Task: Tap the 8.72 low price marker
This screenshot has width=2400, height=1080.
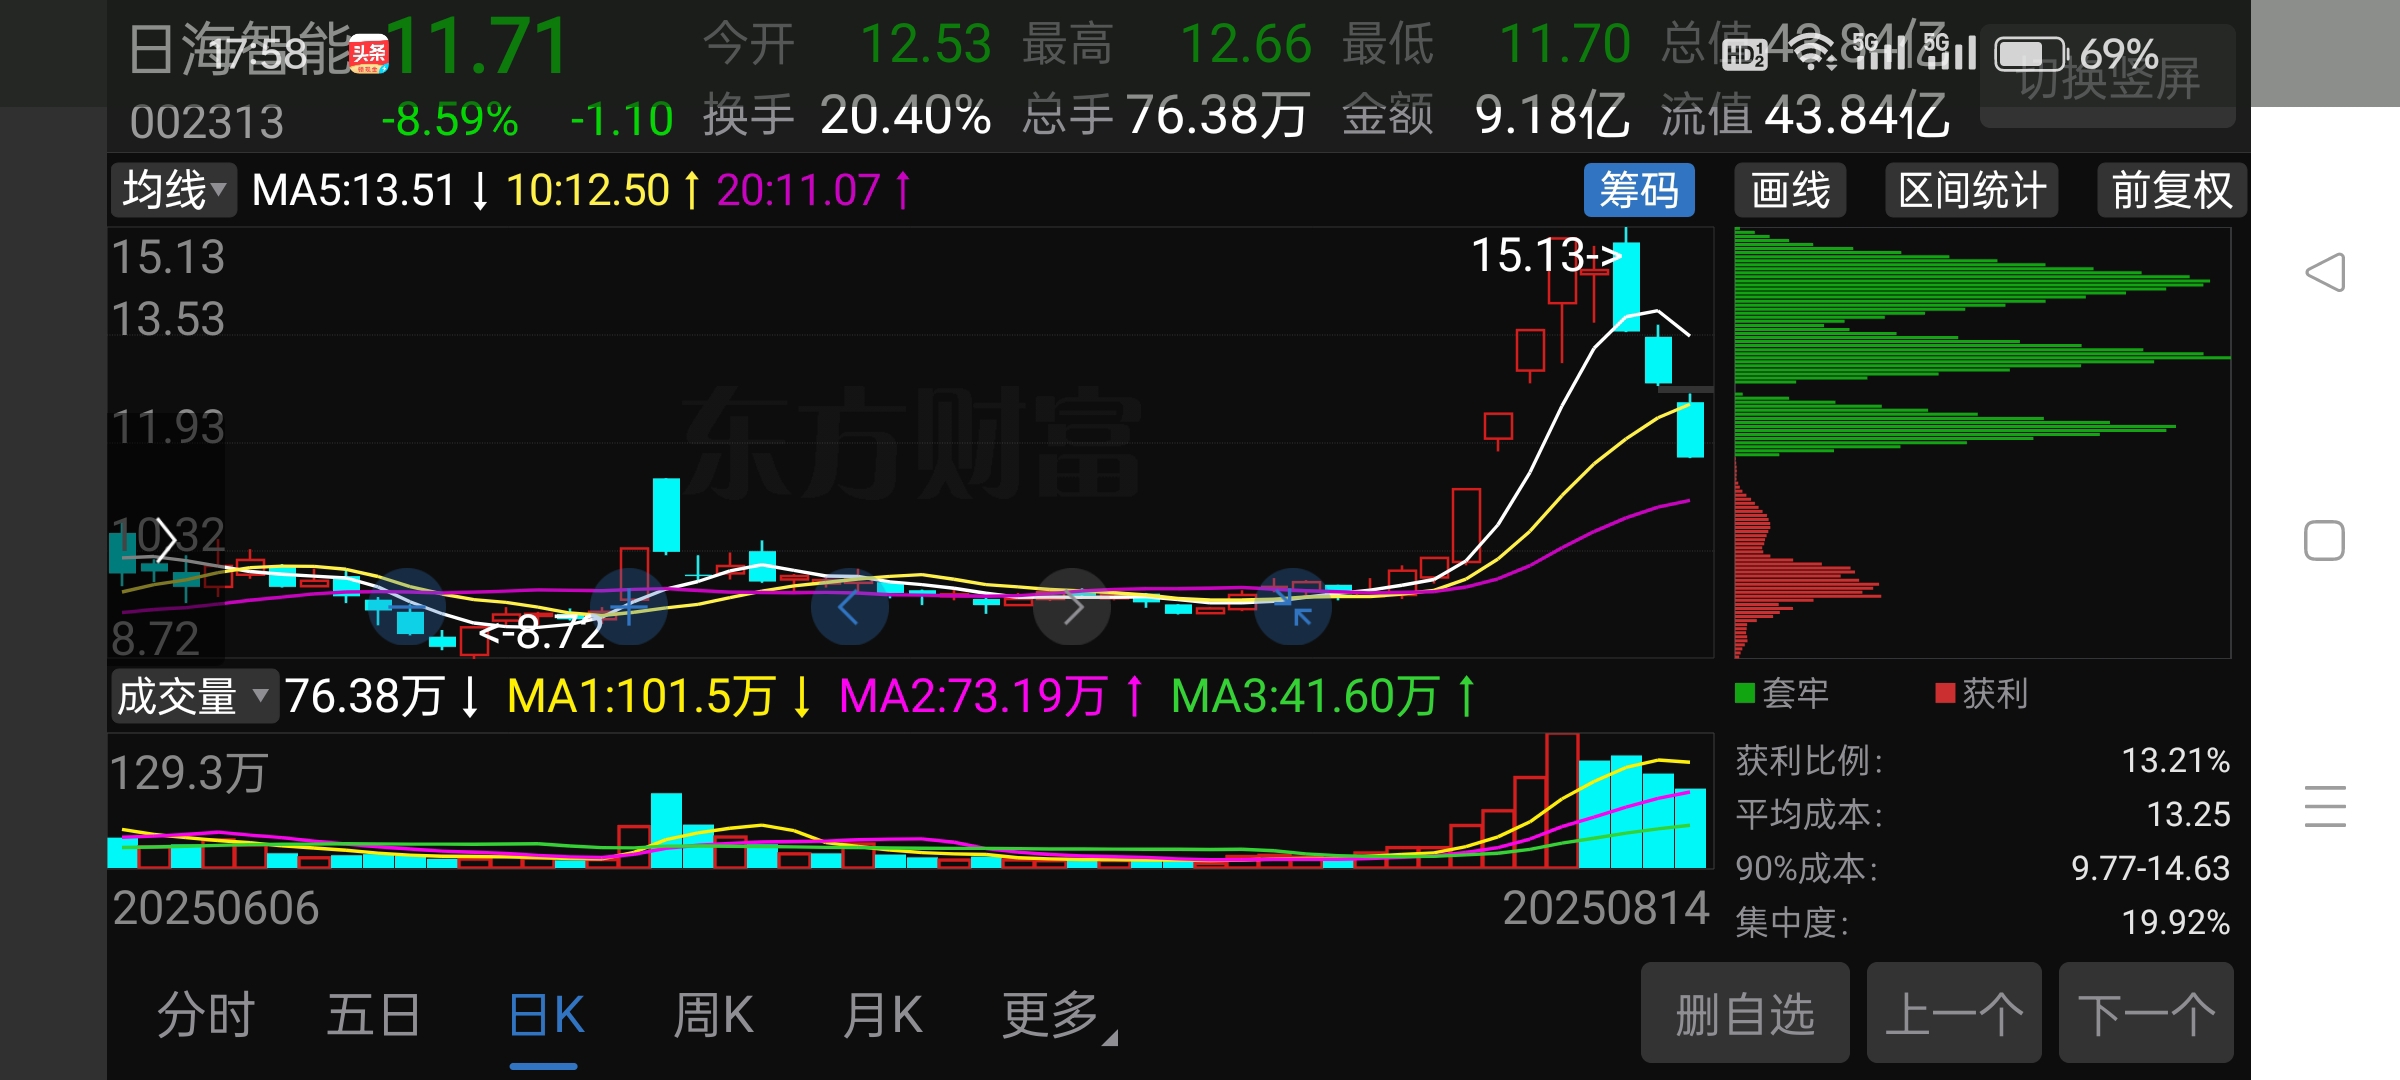Action: tap(542, 632)
